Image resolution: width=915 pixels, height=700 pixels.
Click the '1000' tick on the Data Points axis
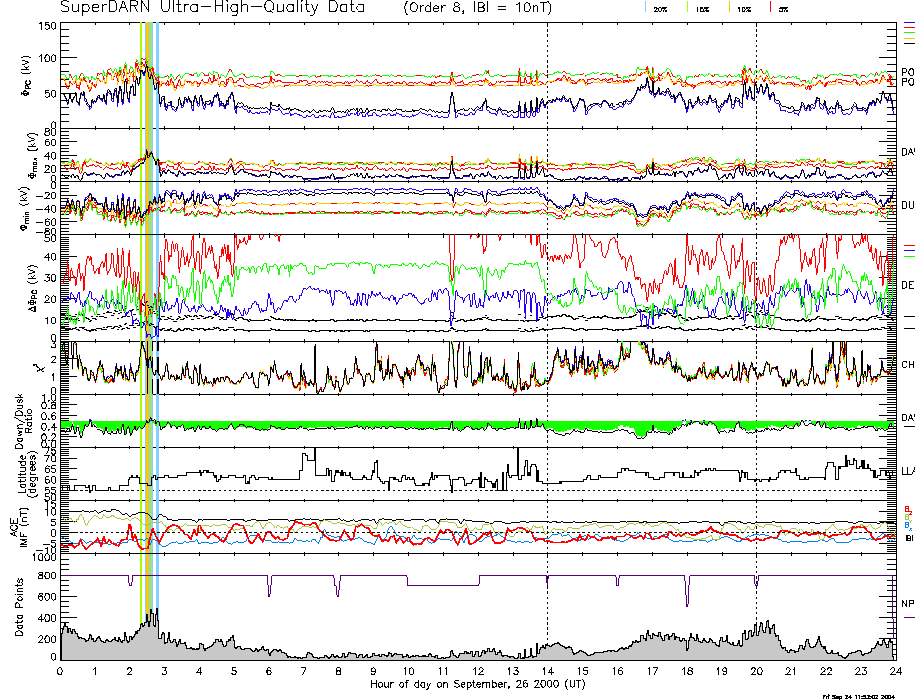point(44,558)
